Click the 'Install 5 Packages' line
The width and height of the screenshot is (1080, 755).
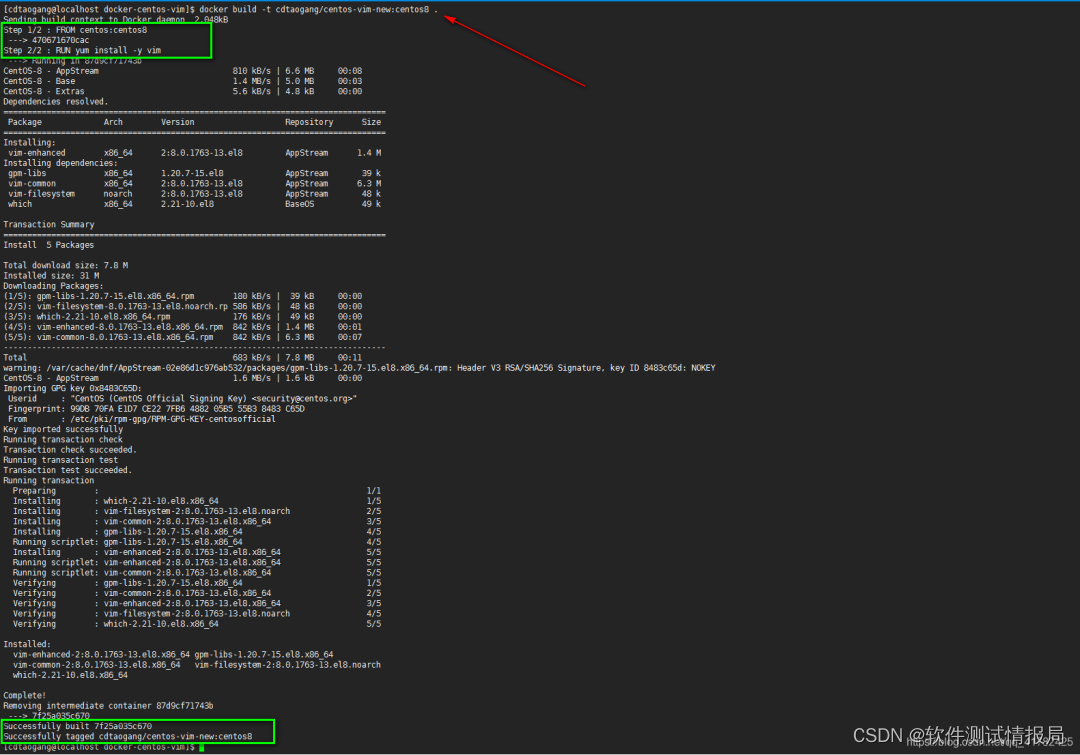(49, 245)
